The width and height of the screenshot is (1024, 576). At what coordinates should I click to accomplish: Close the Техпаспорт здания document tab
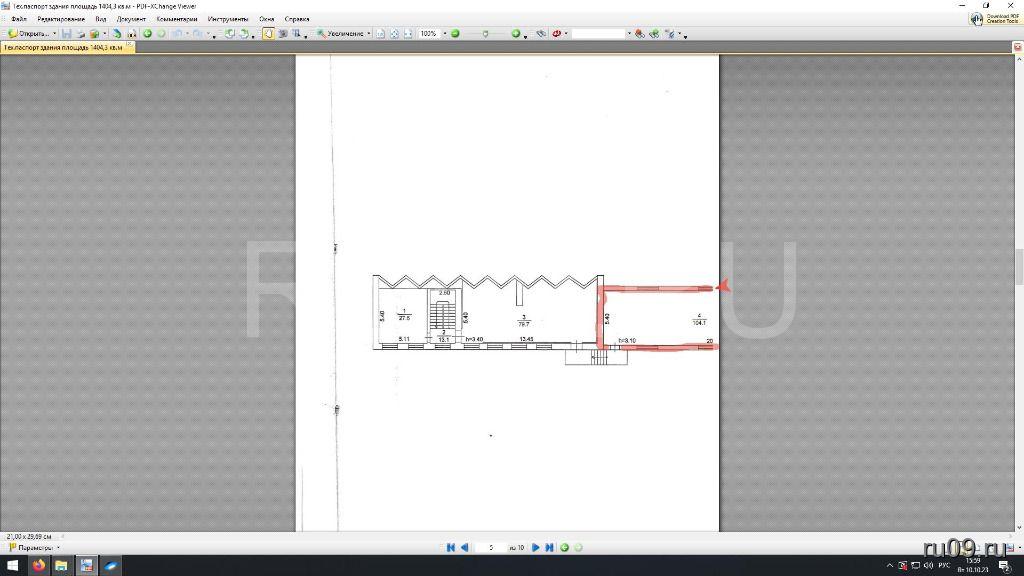click(x=129, y=47)
